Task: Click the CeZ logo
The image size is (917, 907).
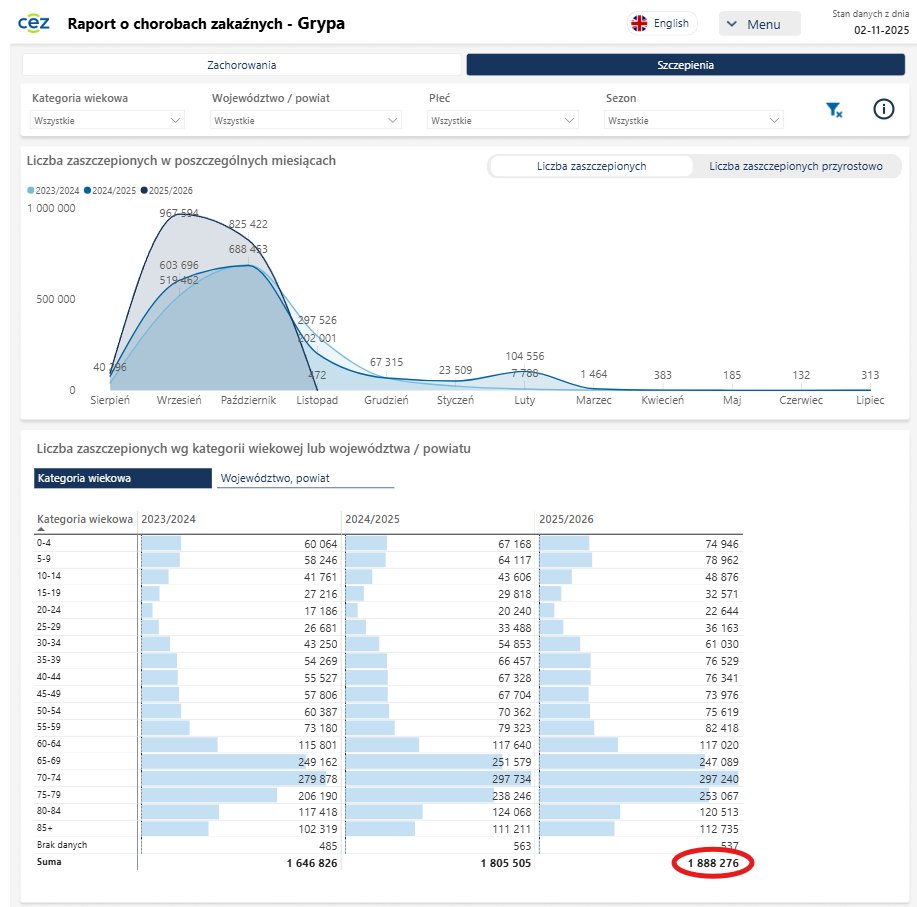Action: tap(33, 23)
